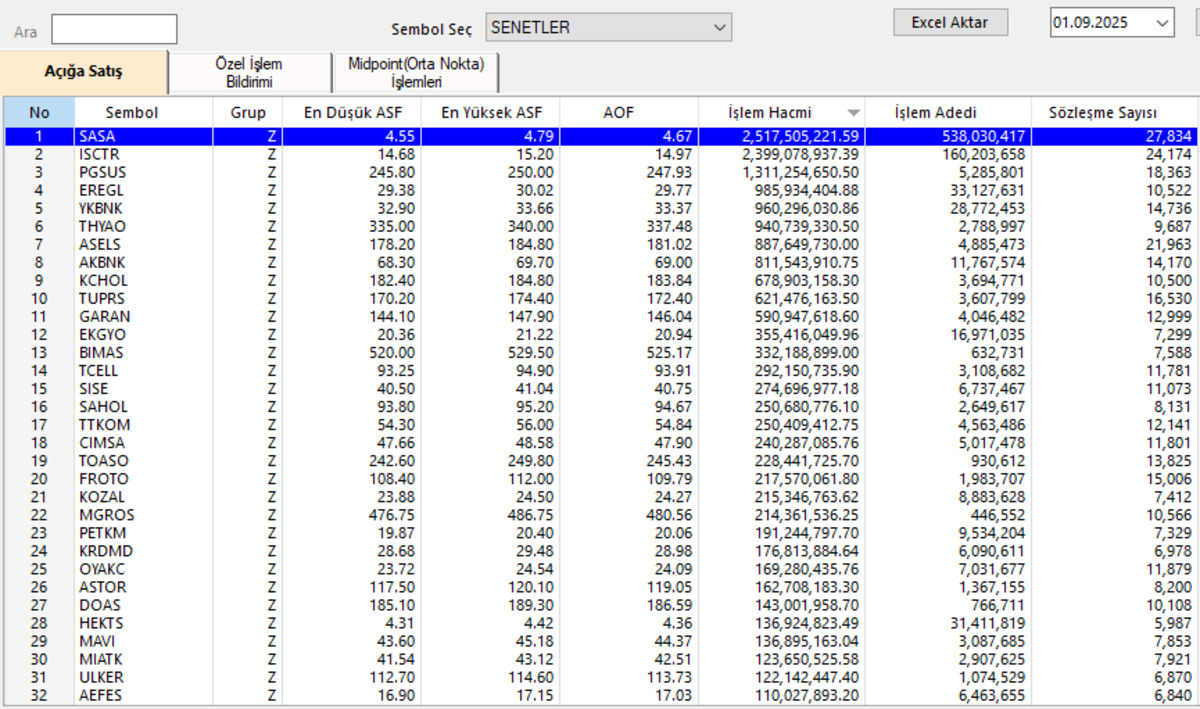1200x709 pixels.
Task: Open the Özel İşlem Bildirimi tab
Action: pos(250,73)
